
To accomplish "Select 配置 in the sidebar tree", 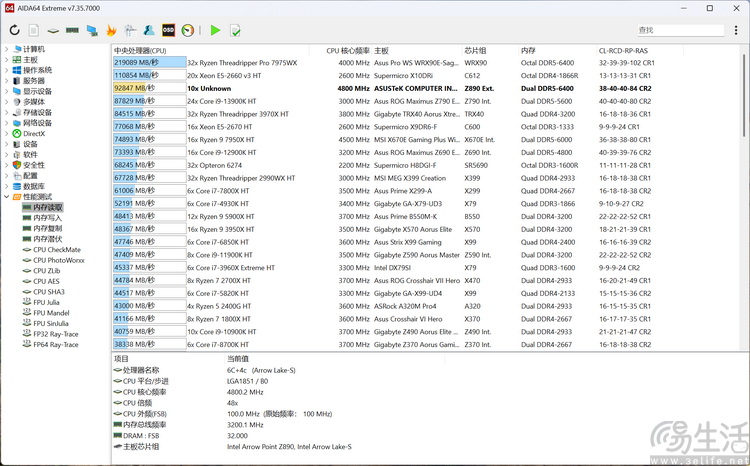I will click(x=30, y=176).
